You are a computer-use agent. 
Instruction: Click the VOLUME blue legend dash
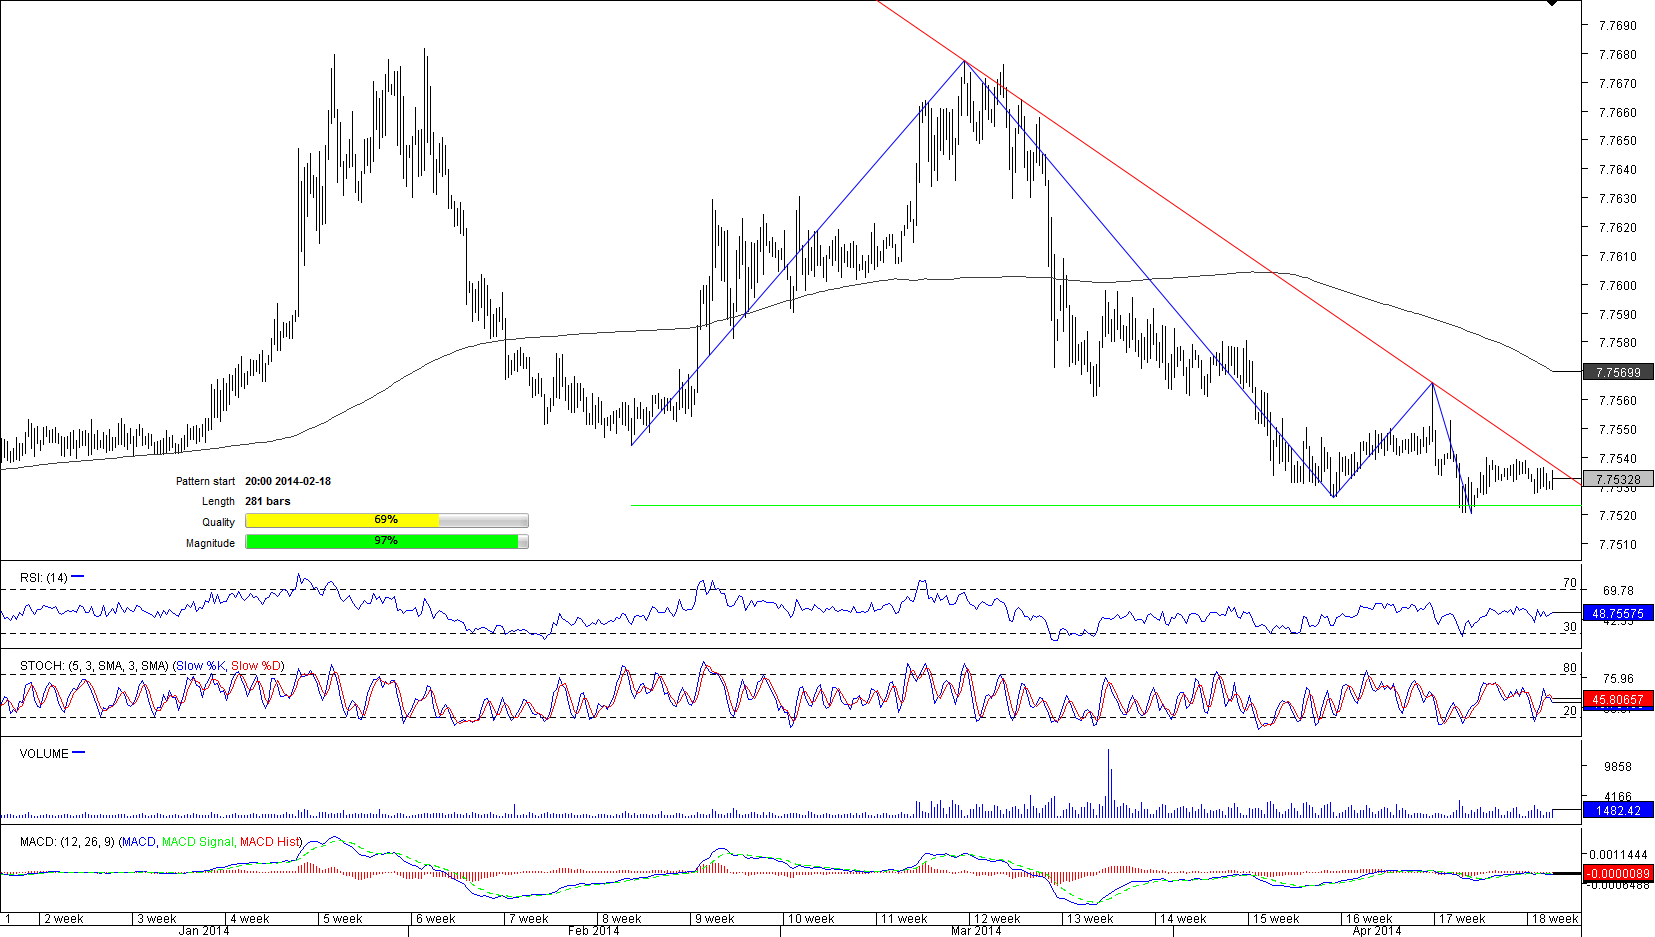79,753
